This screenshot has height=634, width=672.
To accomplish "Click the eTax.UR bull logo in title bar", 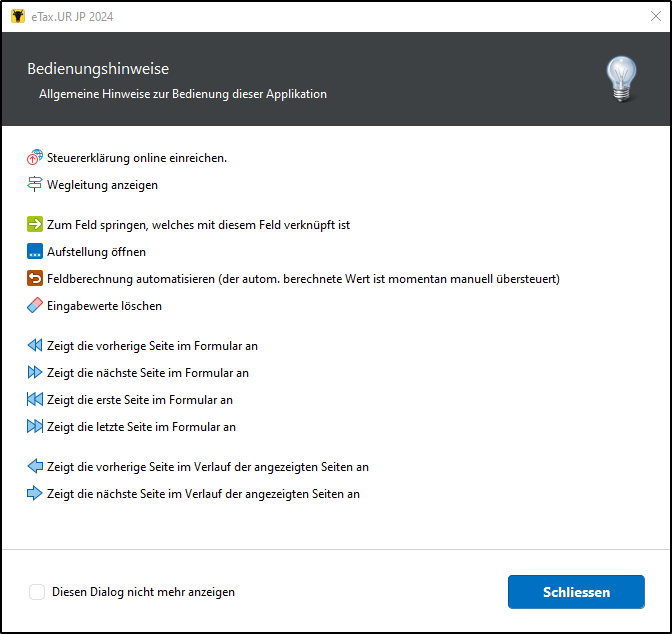I will (18, 16).
